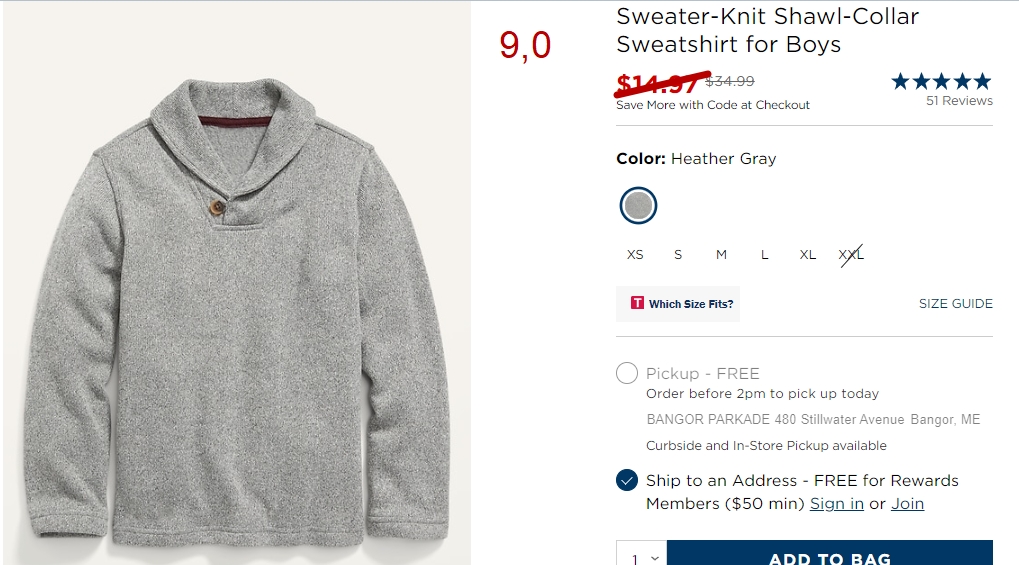Open the quantity dropdown
Image resolution: width=1019 pixels, height=565 pixels.
click(x=641, y=553)
